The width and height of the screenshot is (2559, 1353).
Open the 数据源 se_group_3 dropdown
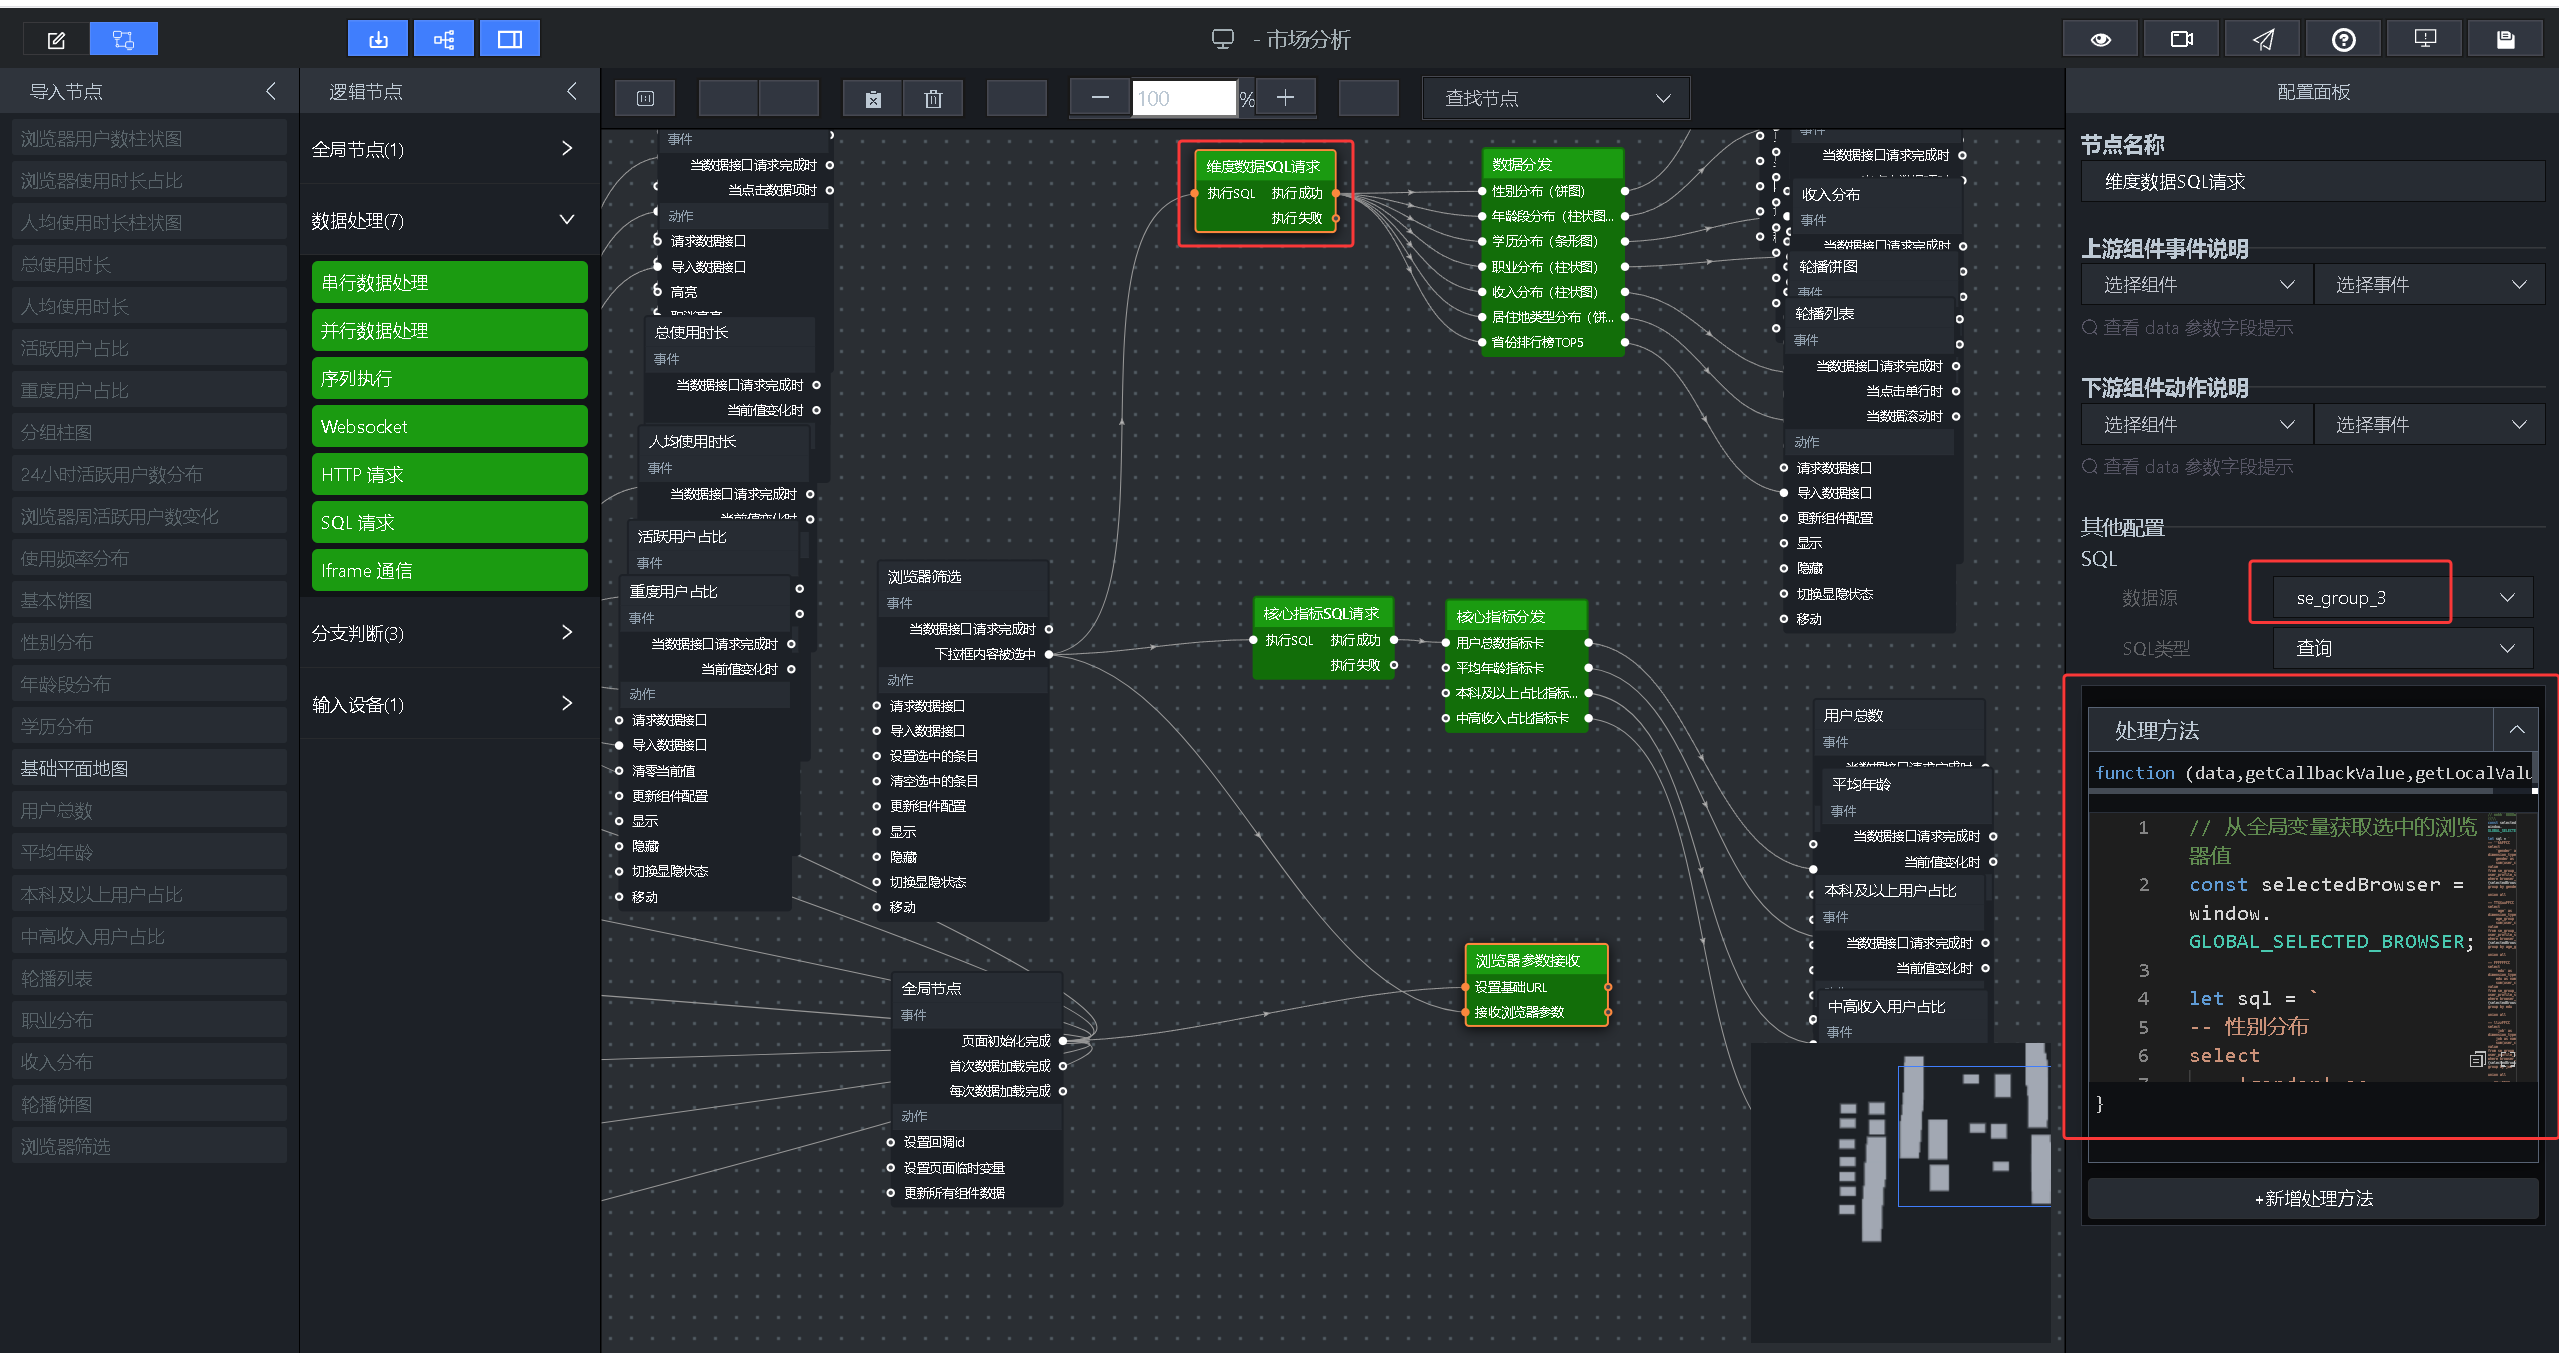tap(2403, 598)
